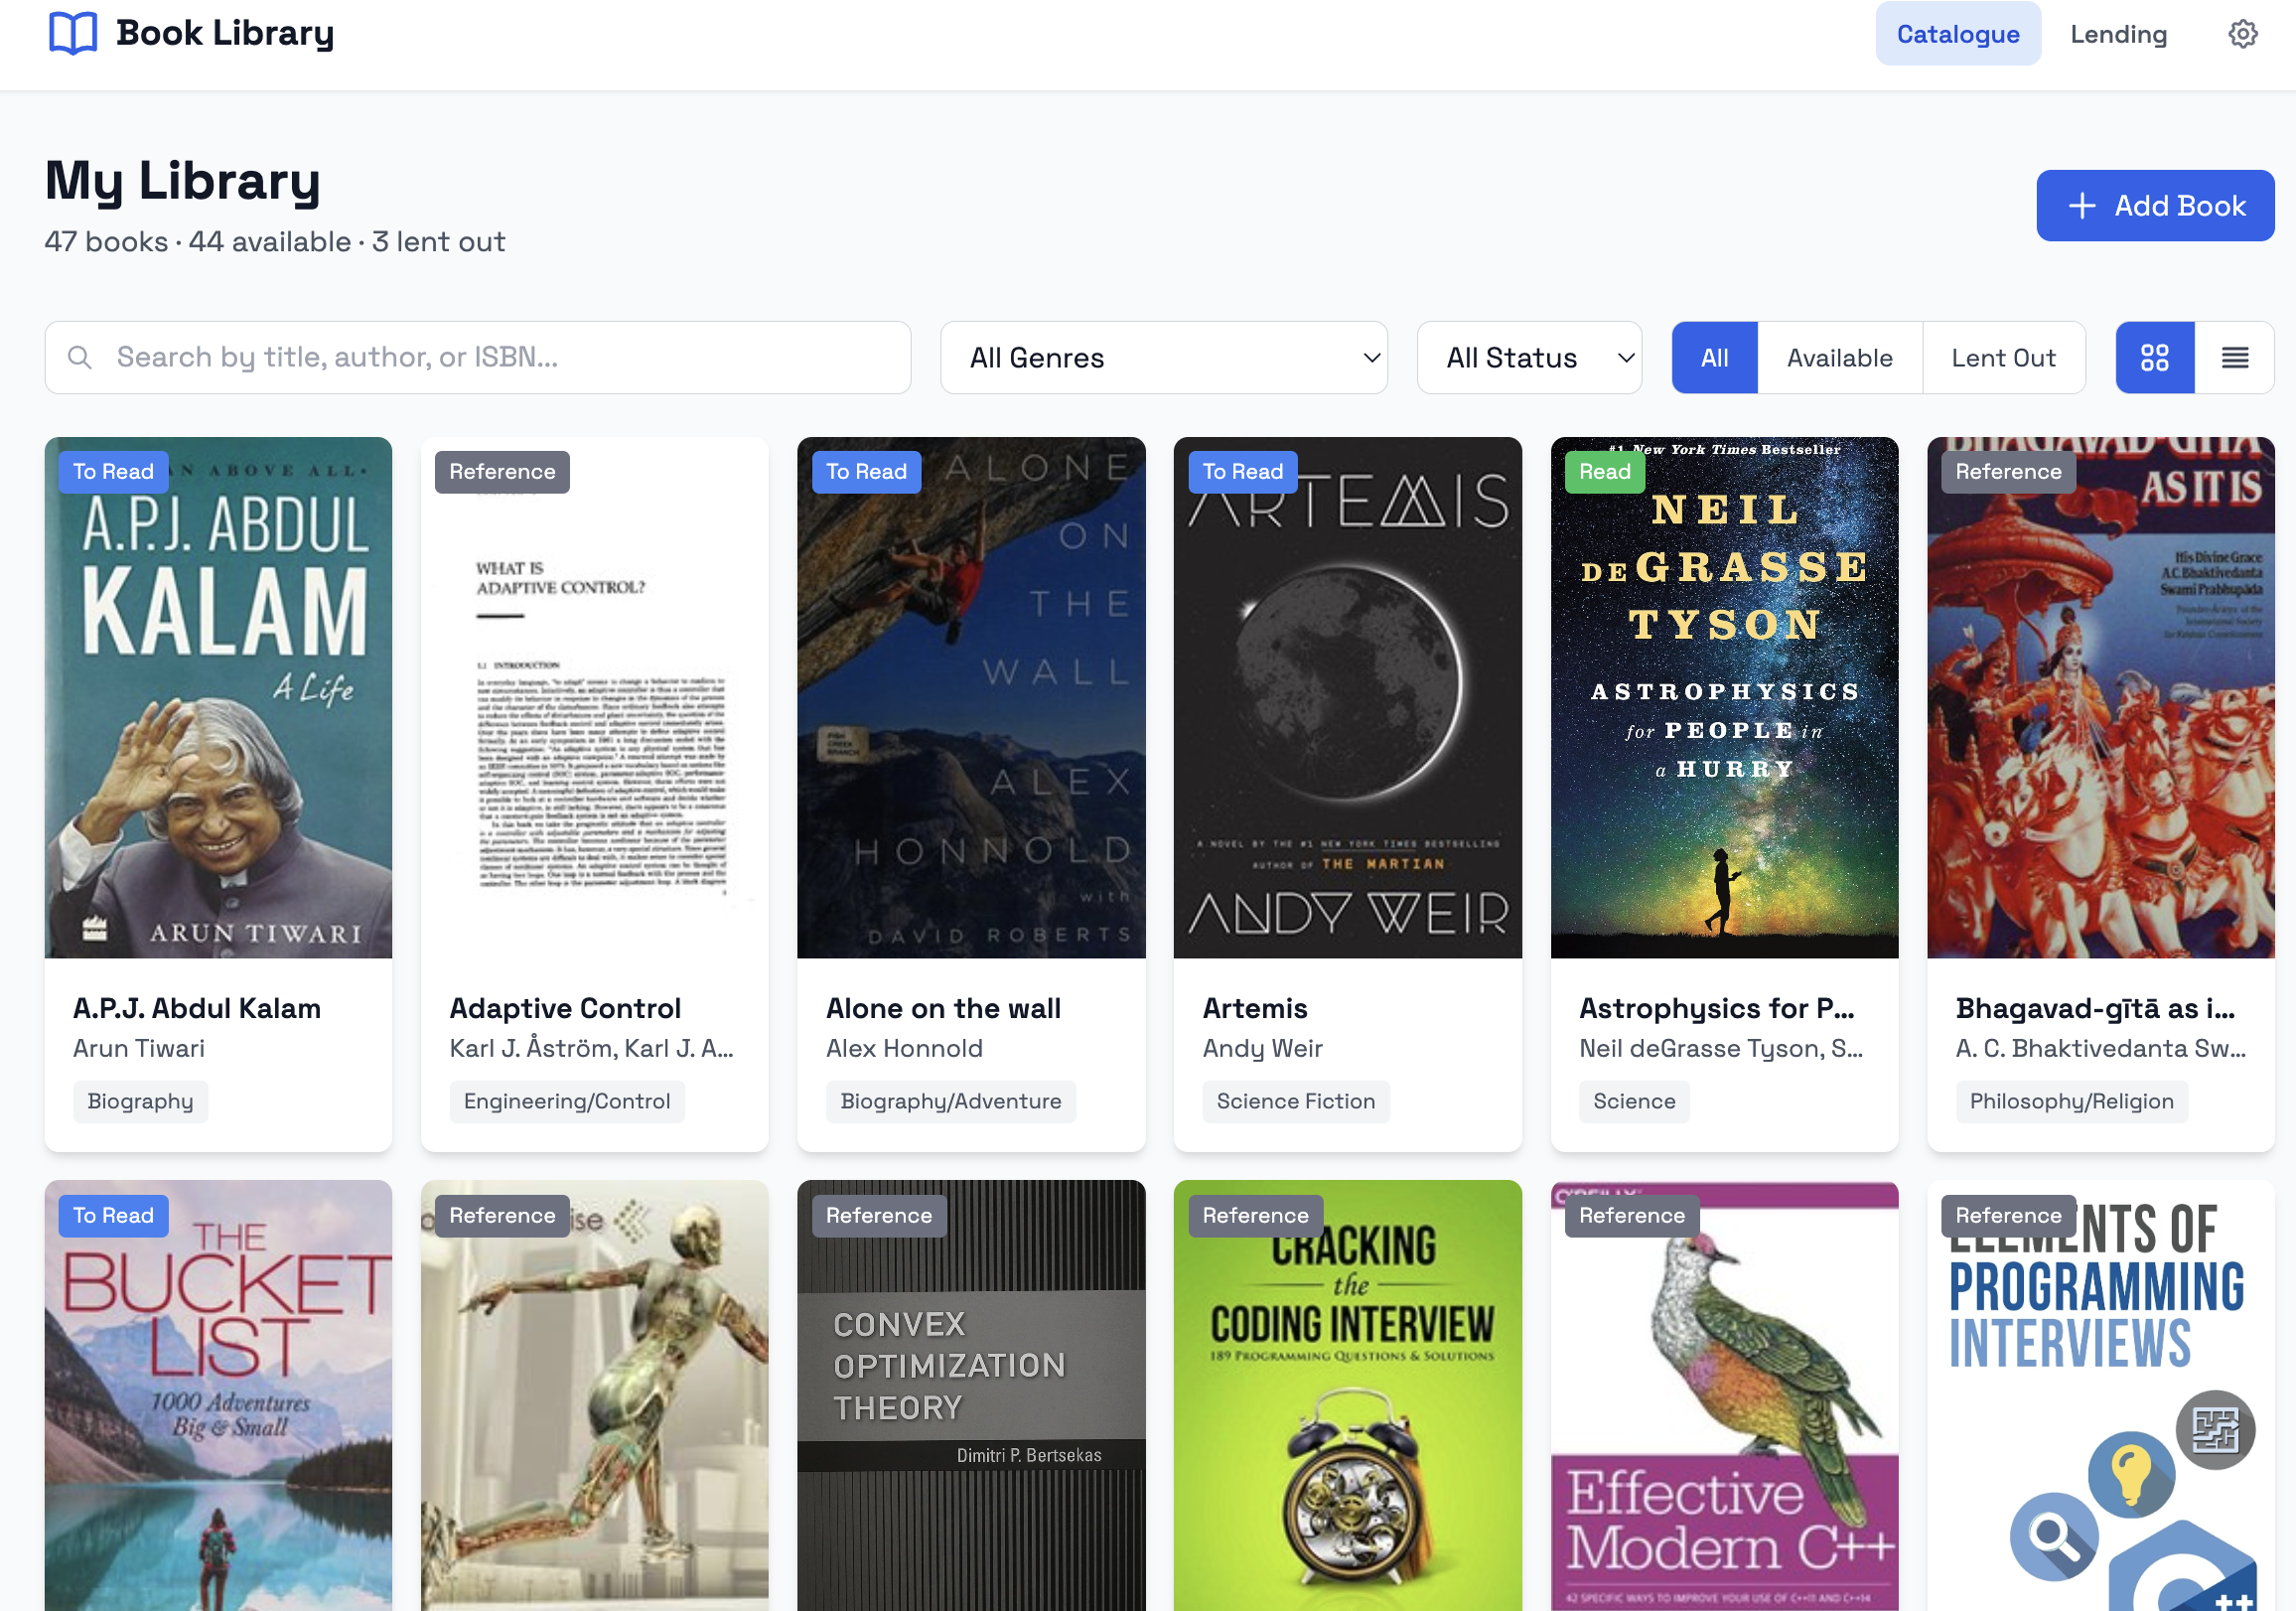Expand the All Status dropdown

1529,357
